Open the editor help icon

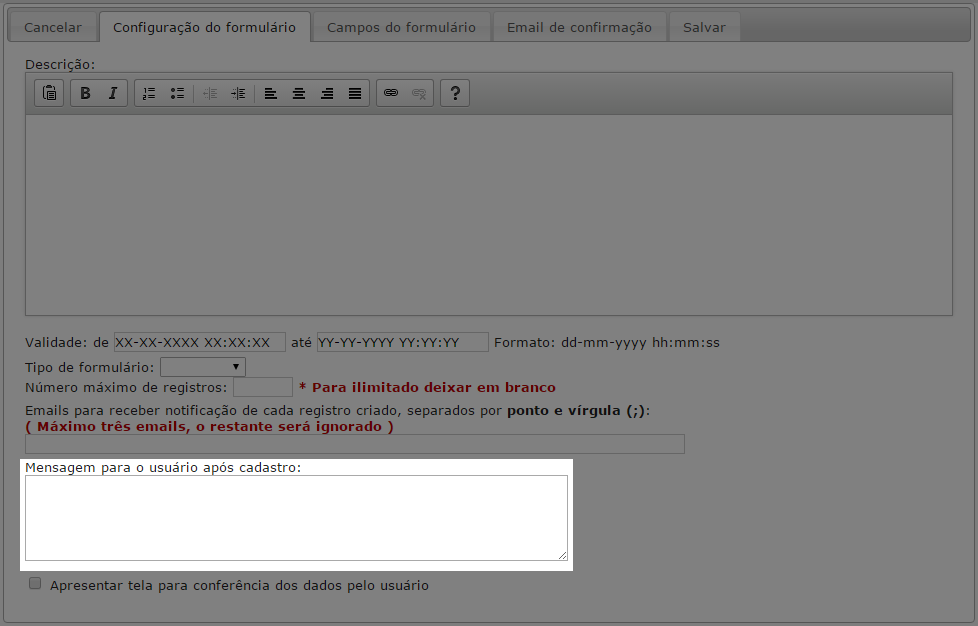click(x=455, y=93)
